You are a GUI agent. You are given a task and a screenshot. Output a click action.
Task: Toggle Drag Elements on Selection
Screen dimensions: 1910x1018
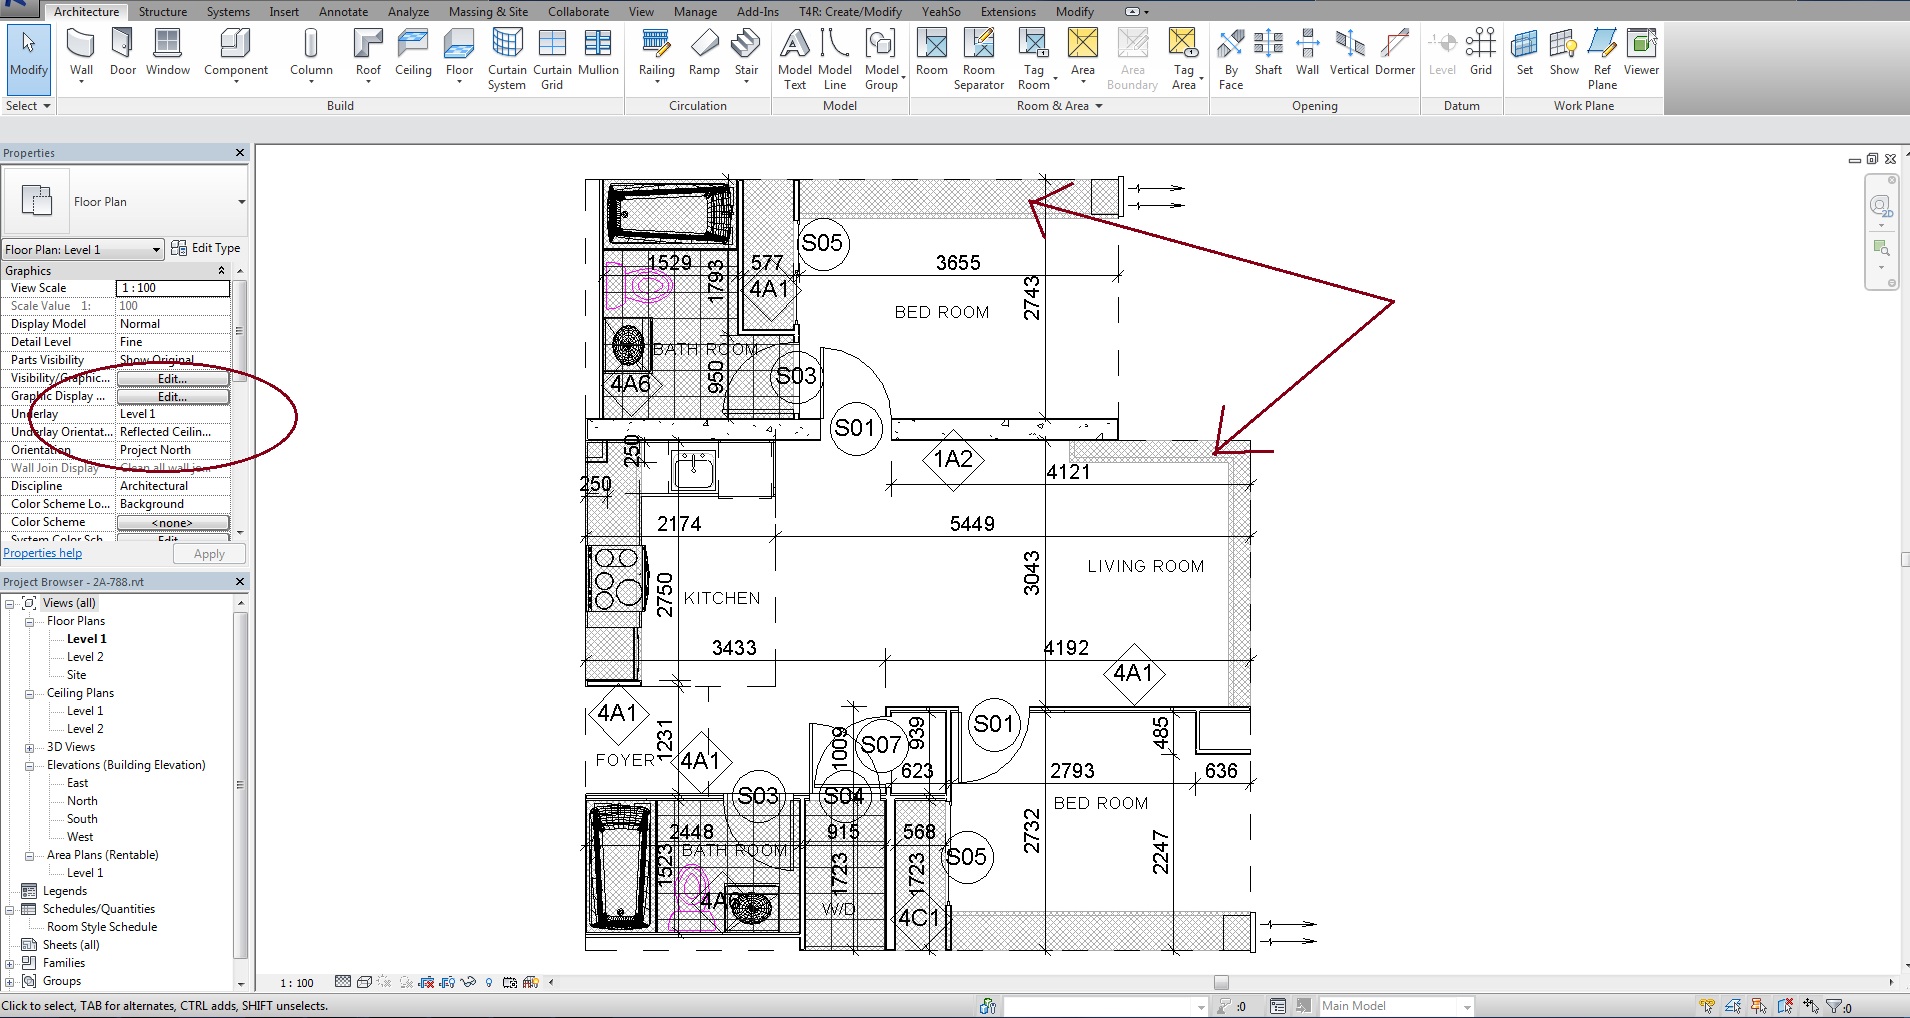pyautogui.click(x=1811, y=1006)
